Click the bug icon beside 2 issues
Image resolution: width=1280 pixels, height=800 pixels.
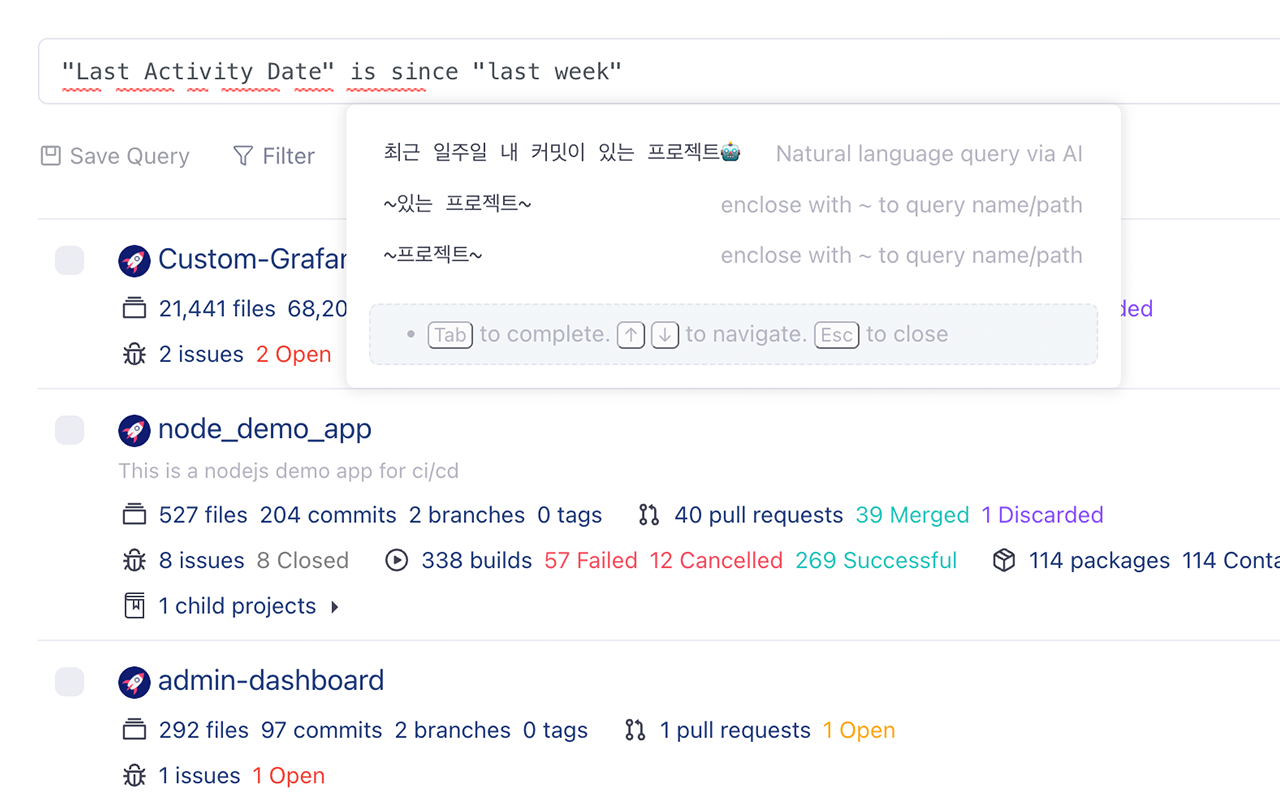pyautogui.click(x=134, y=355)
